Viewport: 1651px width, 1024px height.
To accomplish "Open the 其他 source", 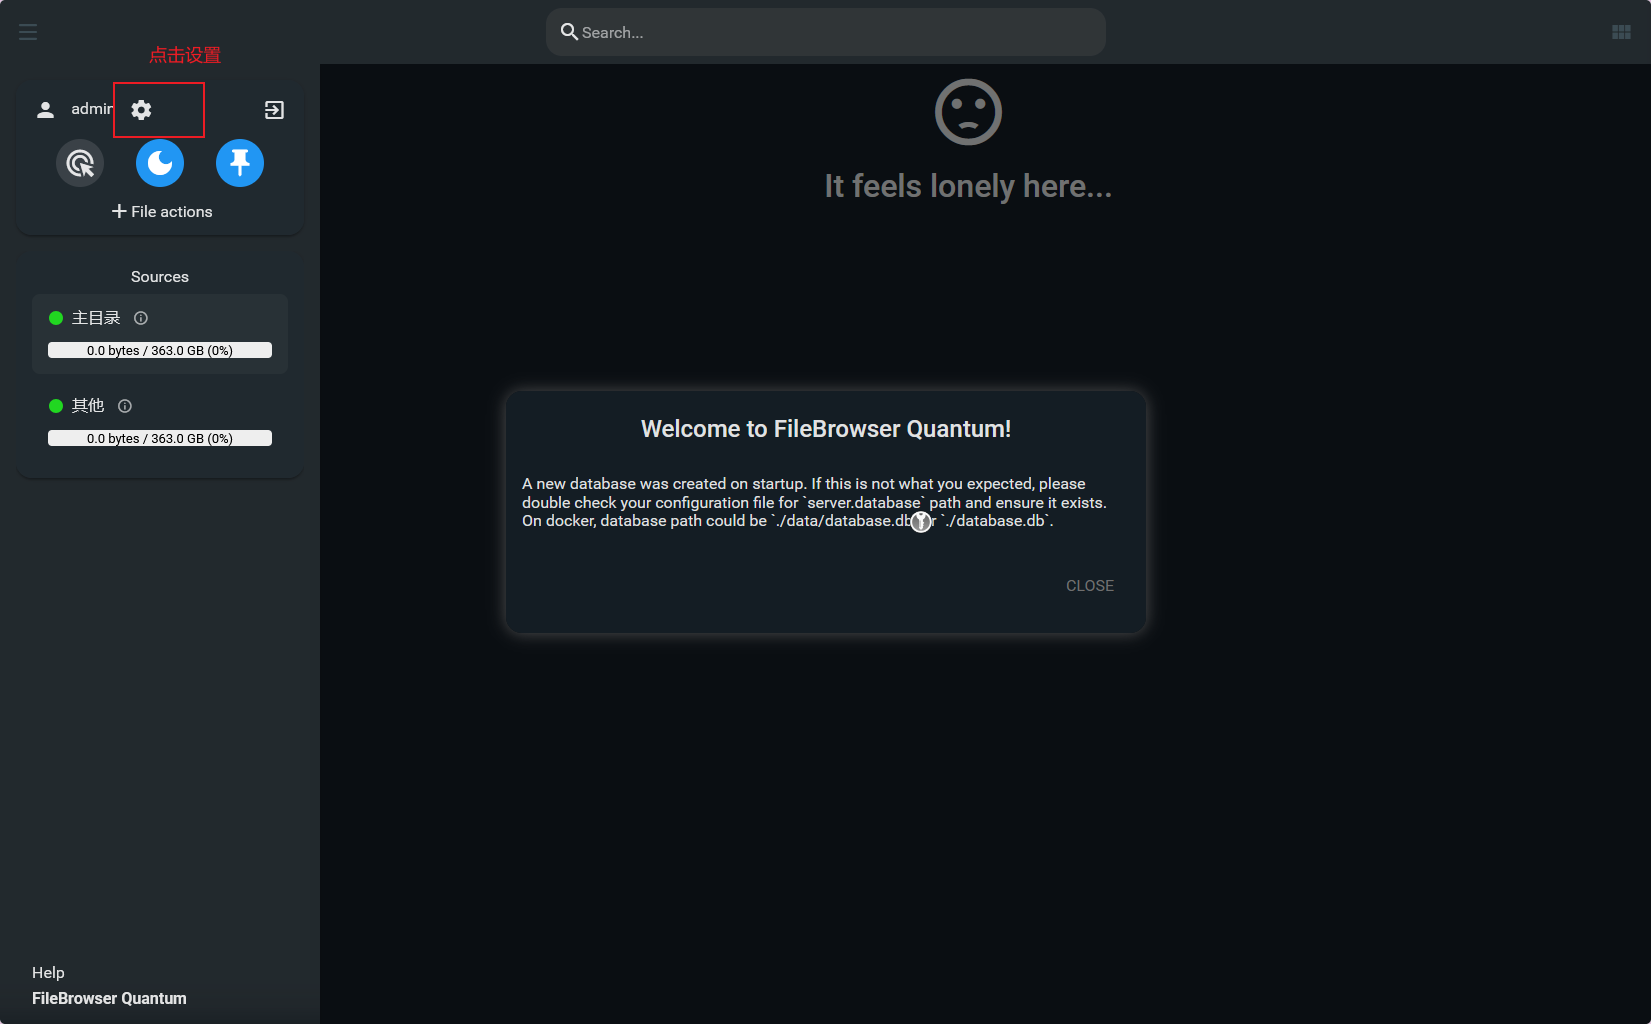I will (88, 406).
